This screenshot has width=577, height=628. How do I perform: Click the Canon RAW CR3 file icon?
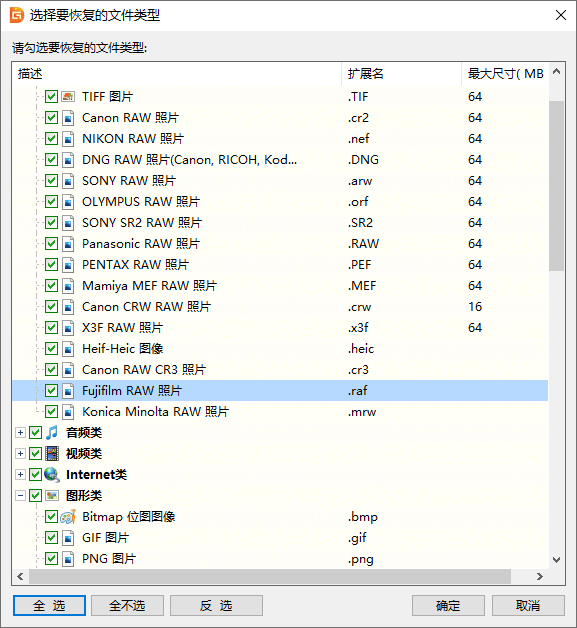tap(68, 370)
